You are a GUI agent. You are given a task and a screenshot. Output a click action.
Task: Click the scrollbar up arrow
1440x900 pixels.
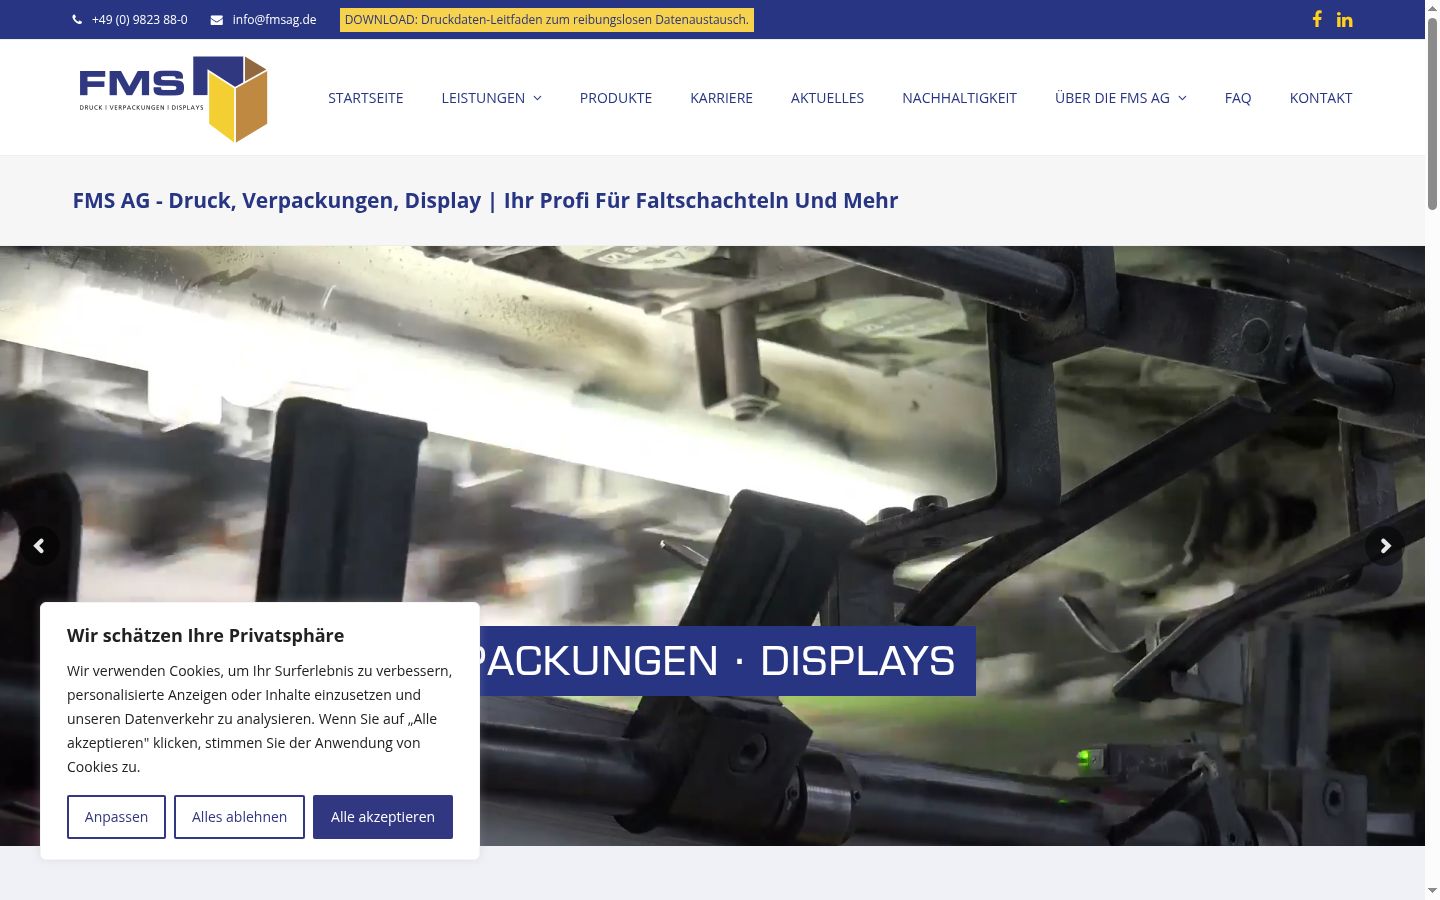(1432, 8)
